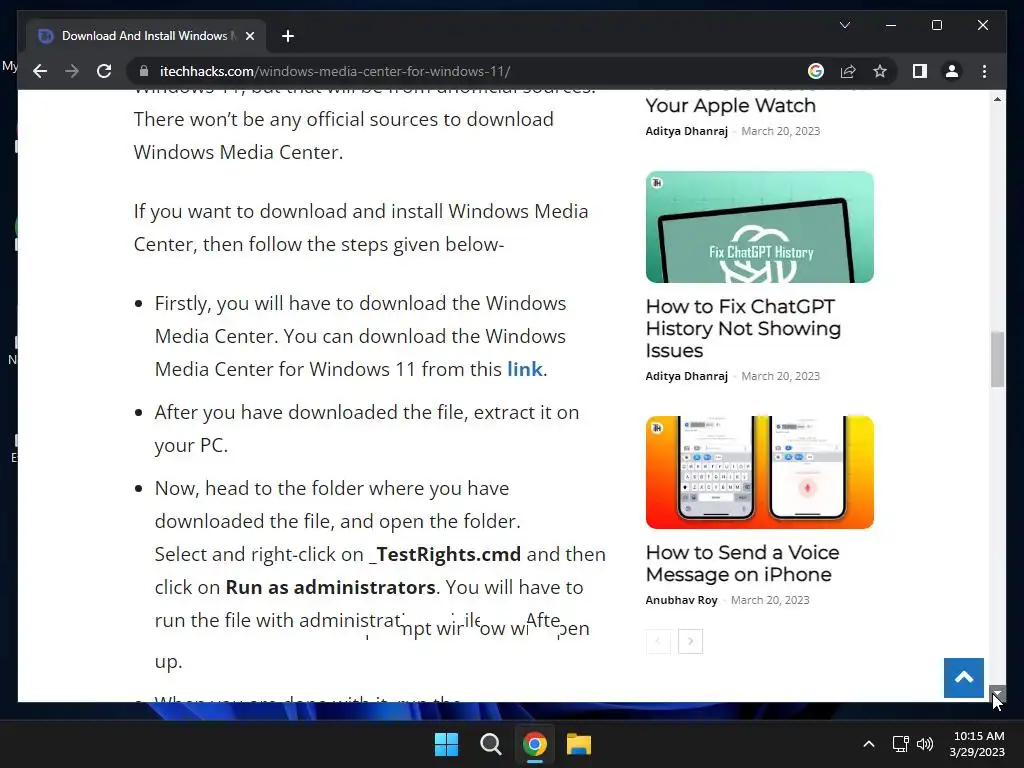Open the Windows Media Center download link

tap(524, 369)
